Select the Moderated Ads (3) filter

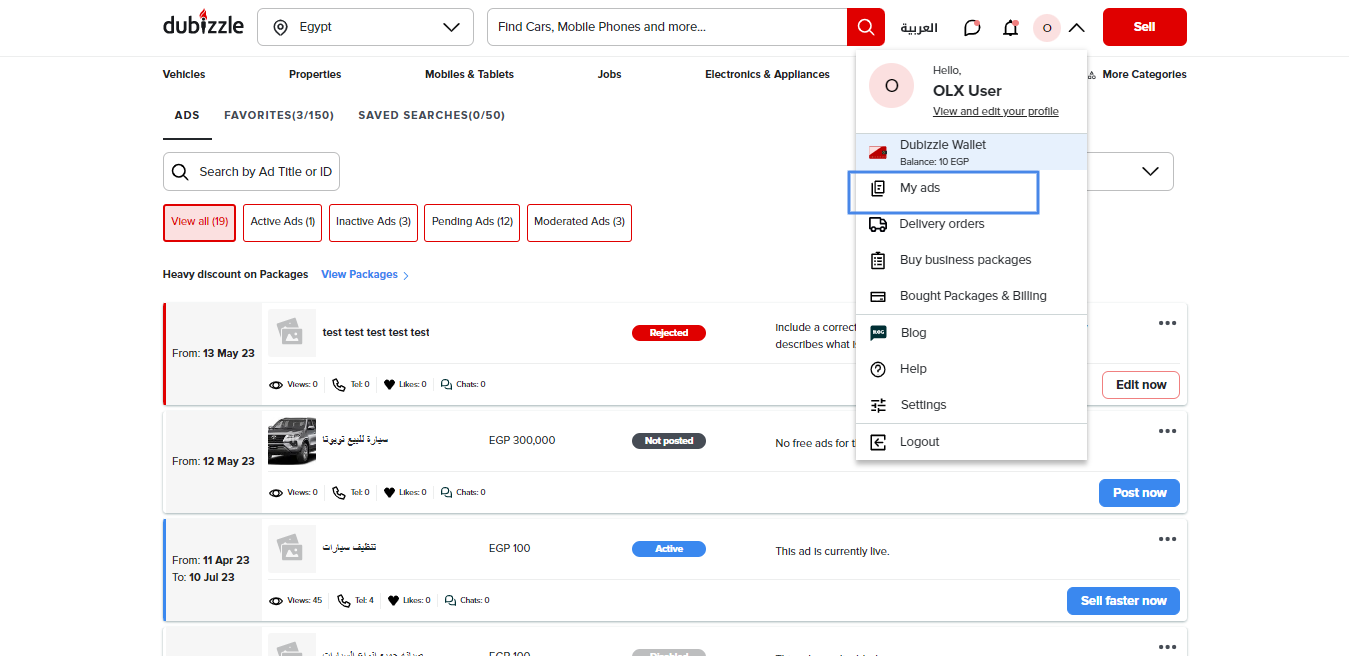coord(579,222)
